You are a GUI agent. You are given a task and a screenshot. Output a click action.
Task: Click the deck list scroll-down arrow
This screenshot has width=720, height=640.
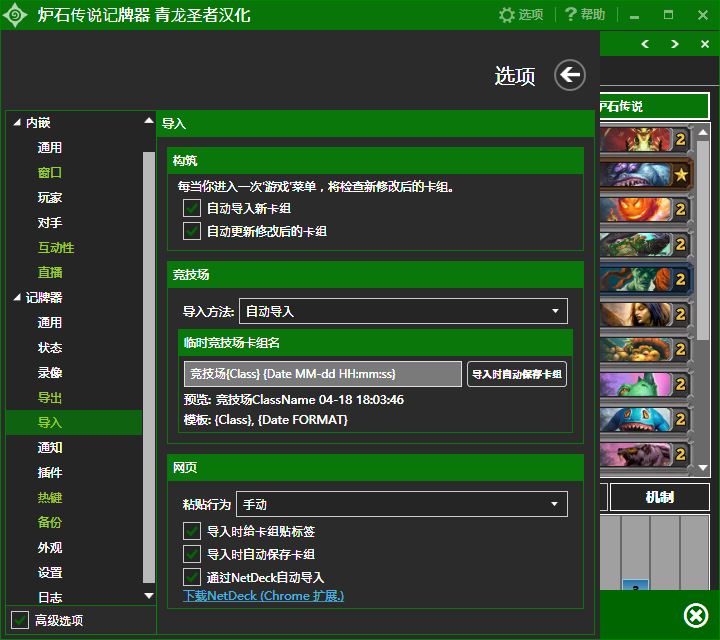703,467
